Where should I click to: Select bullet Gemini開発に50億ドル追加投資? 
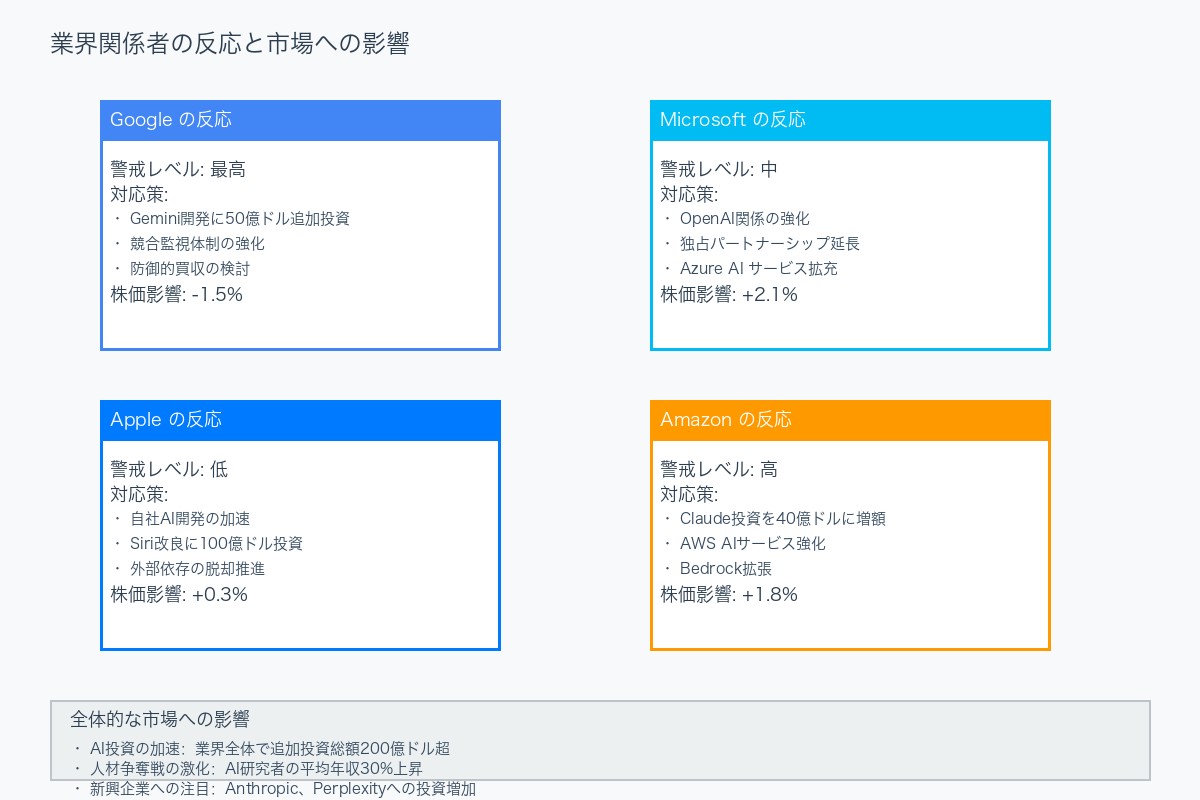[x=231, y=219]
